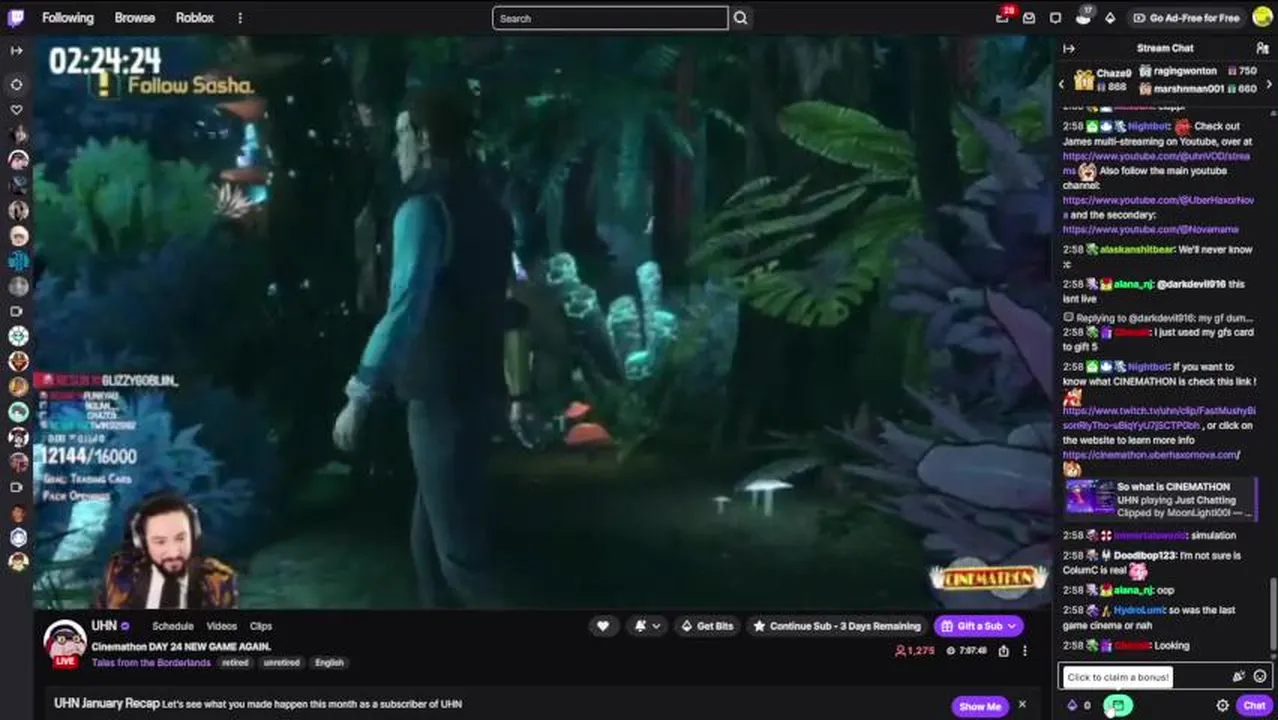This screenshot has width=1278, height=720.
Task: Show previous gift leaderboard entry
Action: click(1062, 85)
